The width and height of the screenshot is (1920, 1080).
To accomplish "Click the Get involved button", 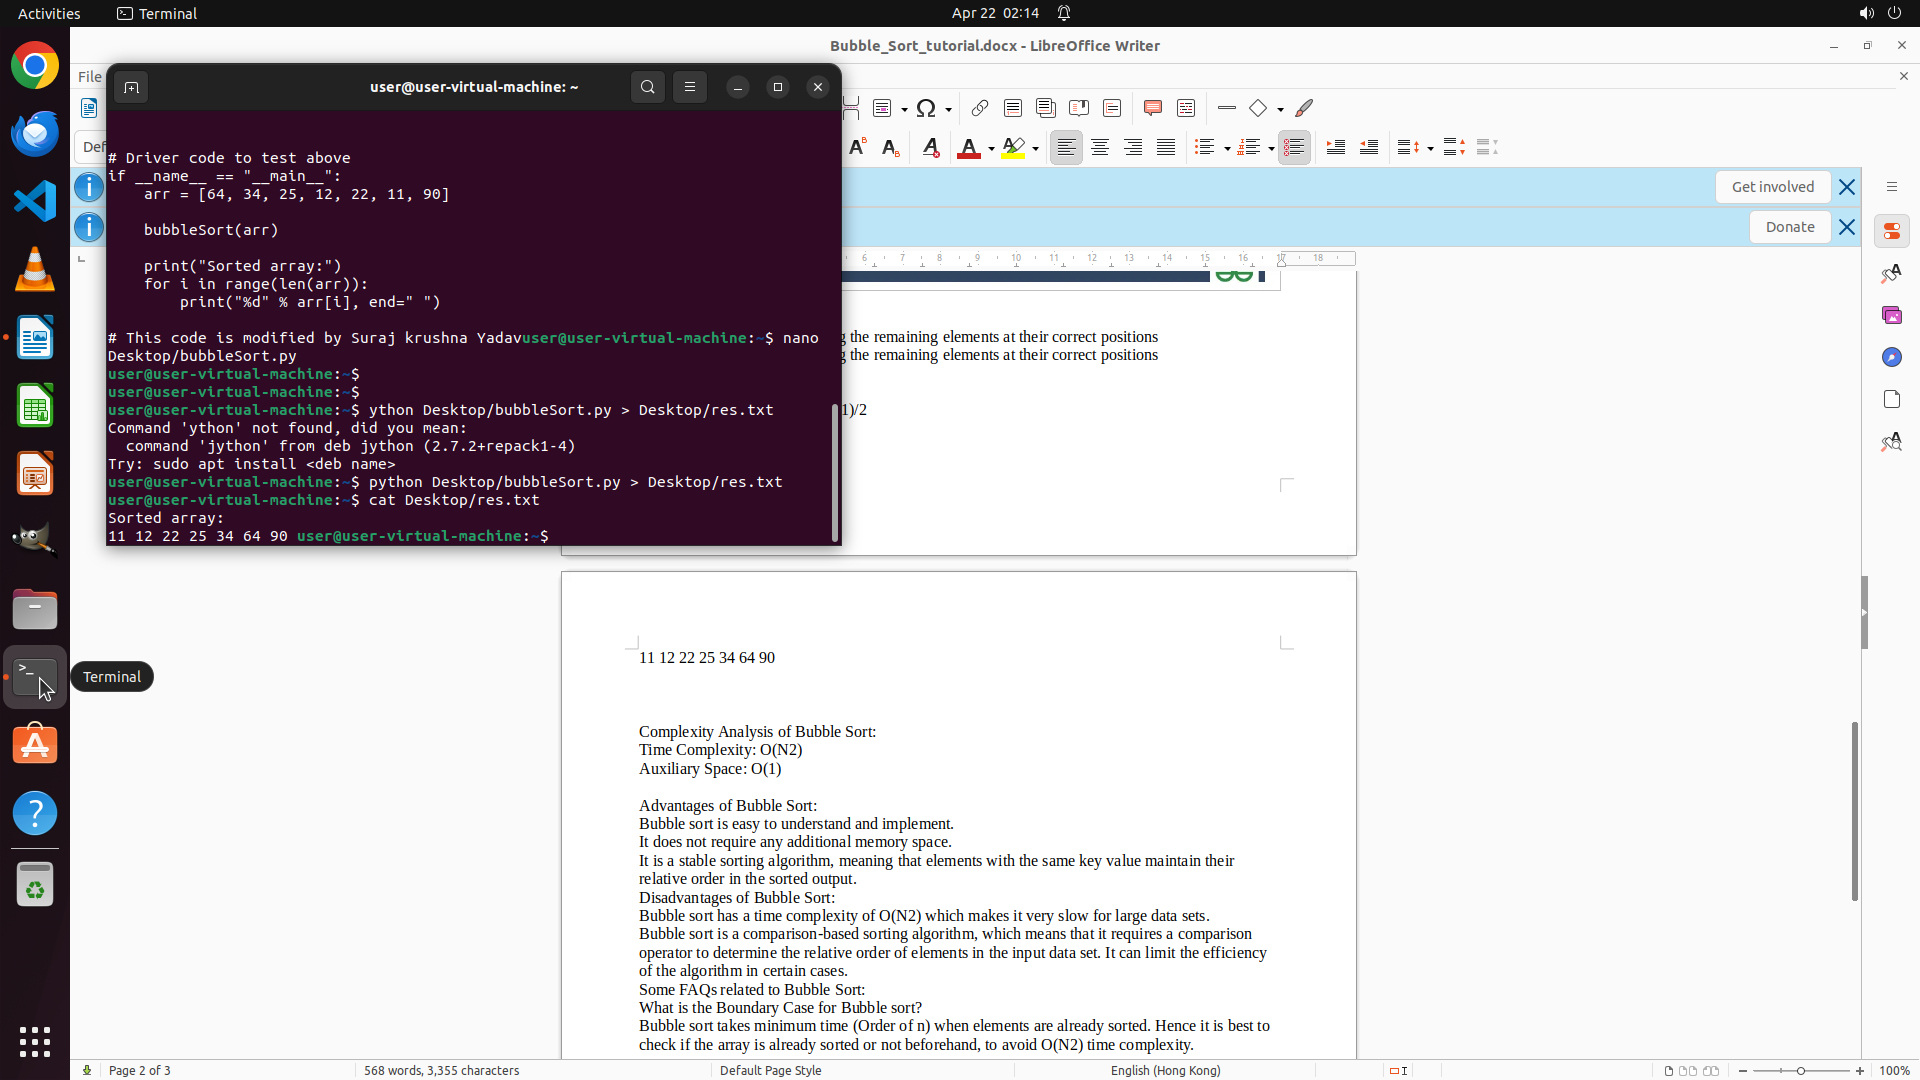I will (x=1772, y=187).
